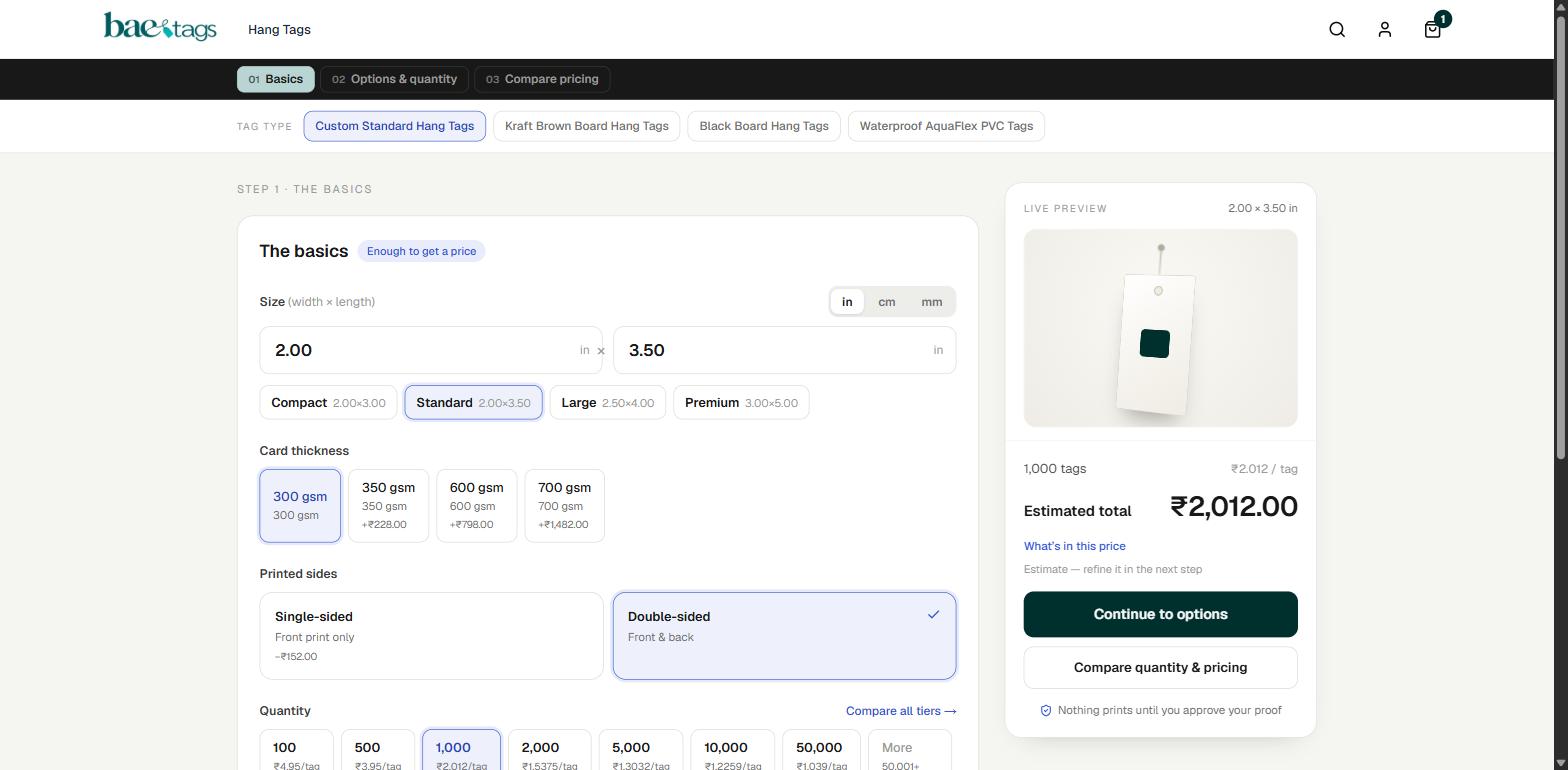
Task: Pick the 1,000 quantity tier
Action: coord(461,751)
